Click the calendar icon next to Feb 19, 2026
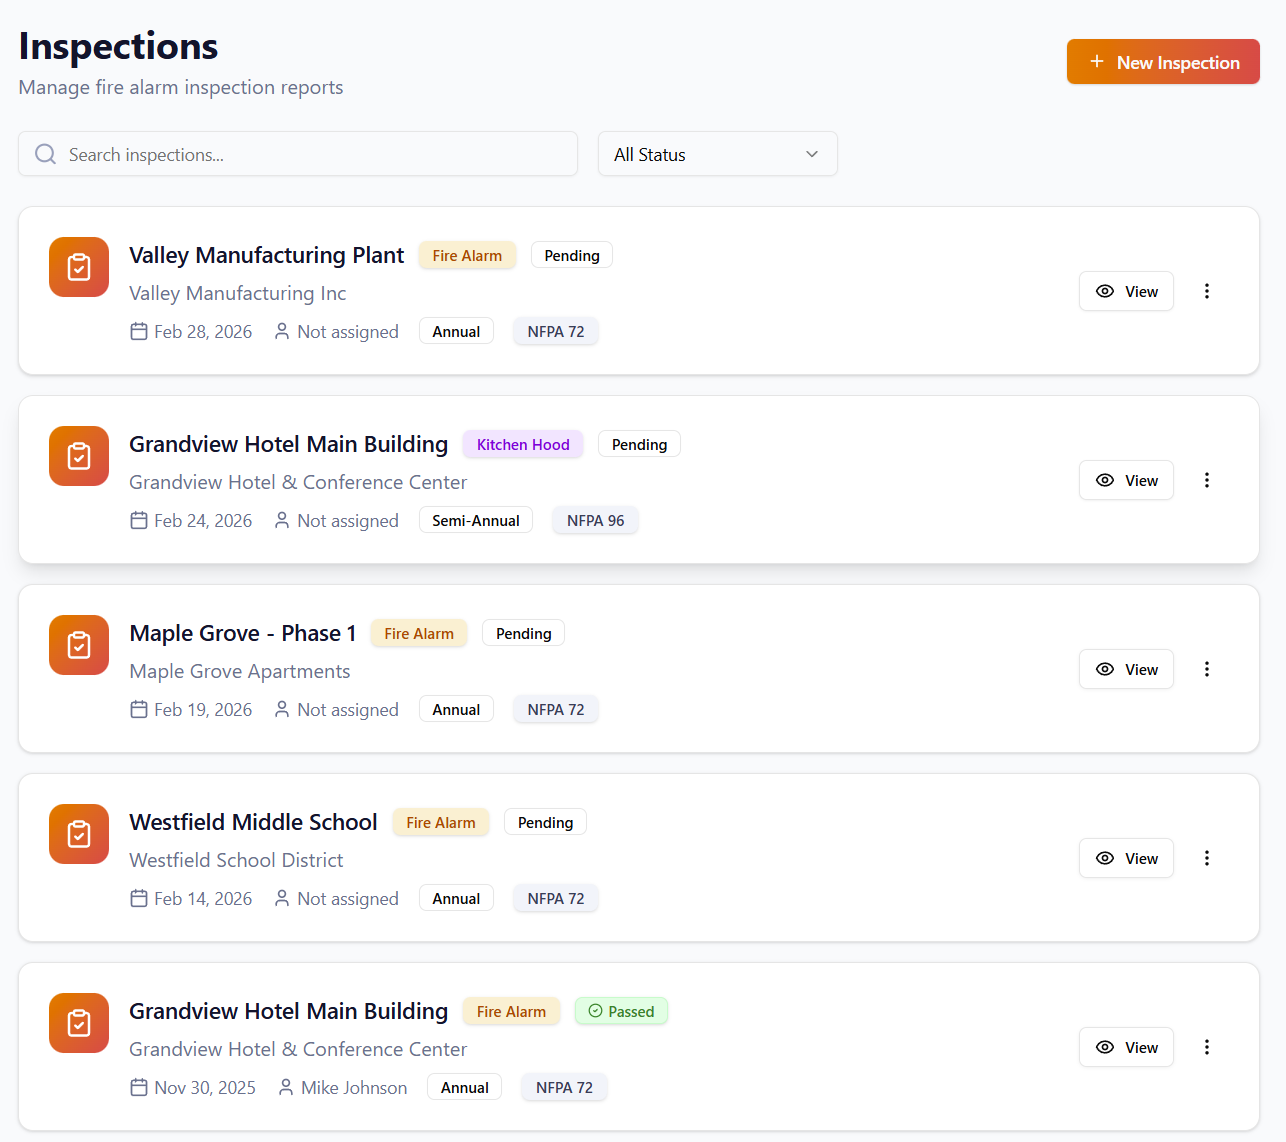Viewport: 1286px width, 1142px height. pos(139,709)
